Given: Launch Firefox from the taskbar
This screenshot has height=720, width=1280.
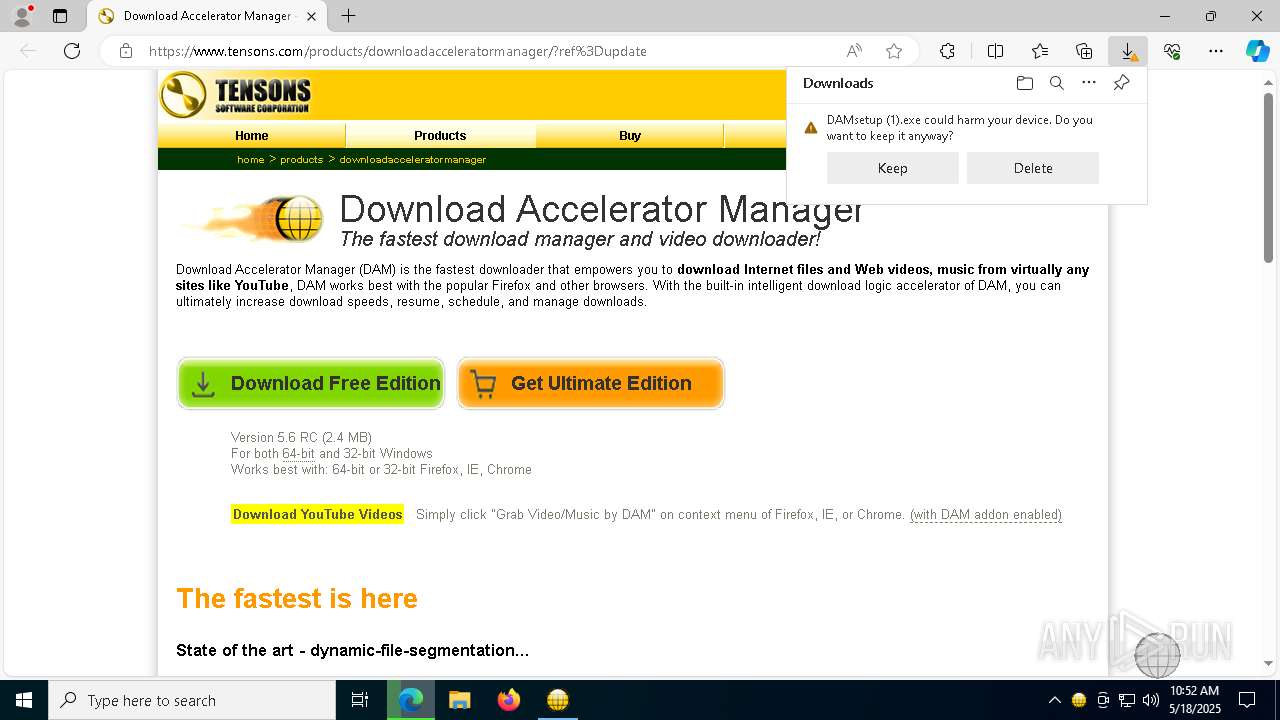Looking at the screenshot, I should (x=508, y=700).
